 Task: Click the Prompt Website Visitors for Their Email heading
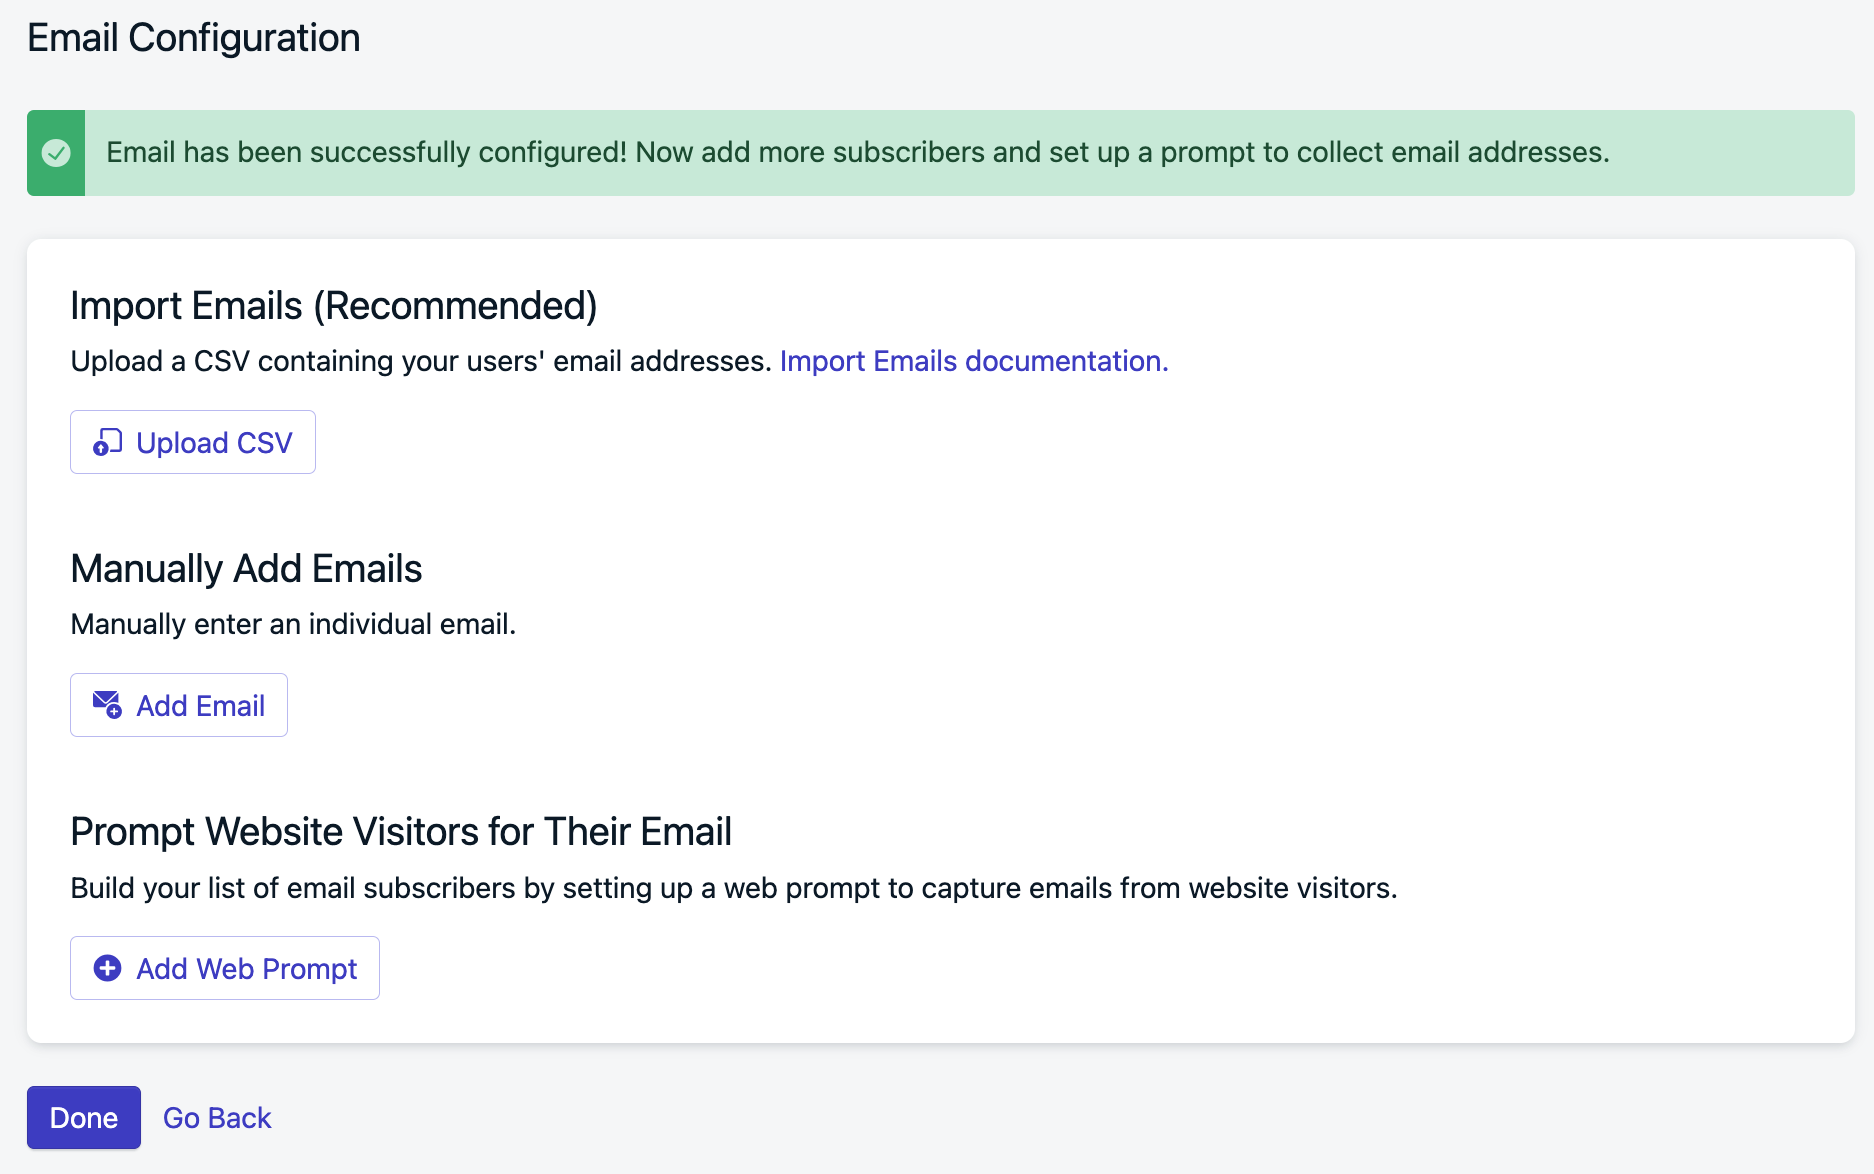[401, 831]
